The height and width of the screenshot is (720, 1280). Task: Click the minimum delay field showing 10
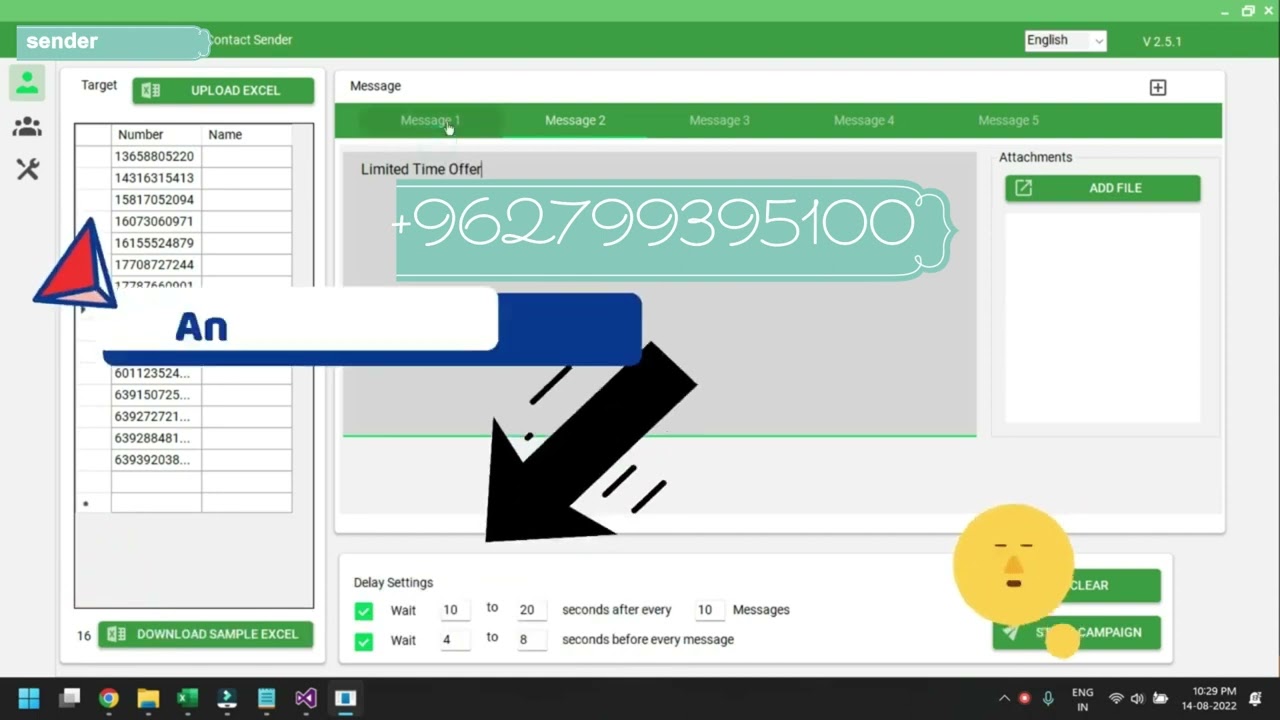tap(455, 610)
